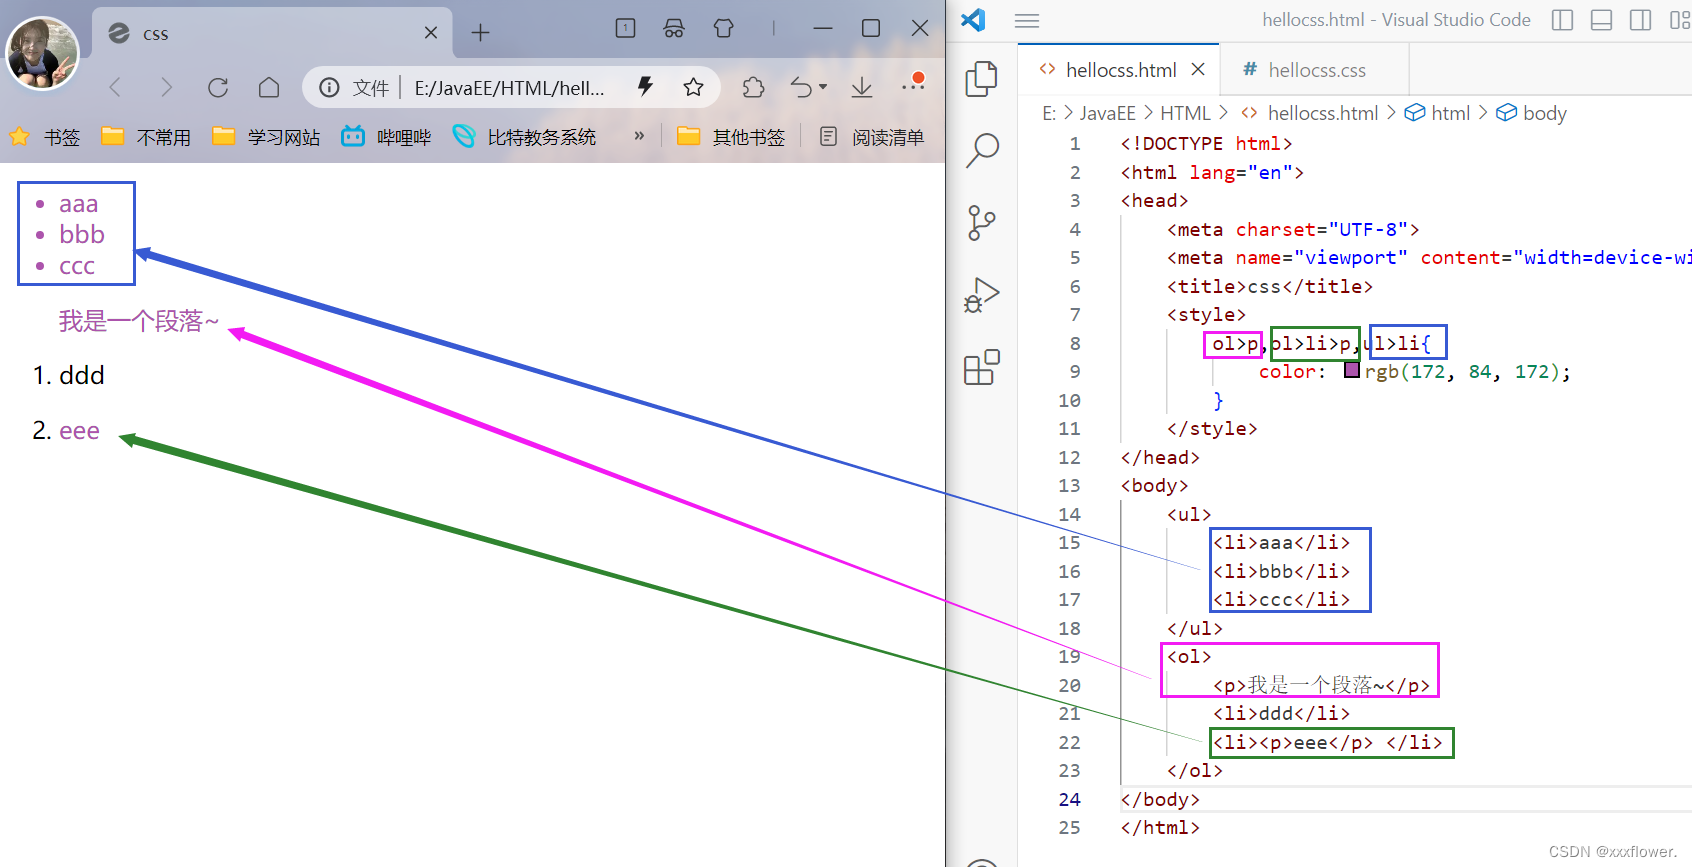Select the E: drive breadcrumb

click(1049, 113)
